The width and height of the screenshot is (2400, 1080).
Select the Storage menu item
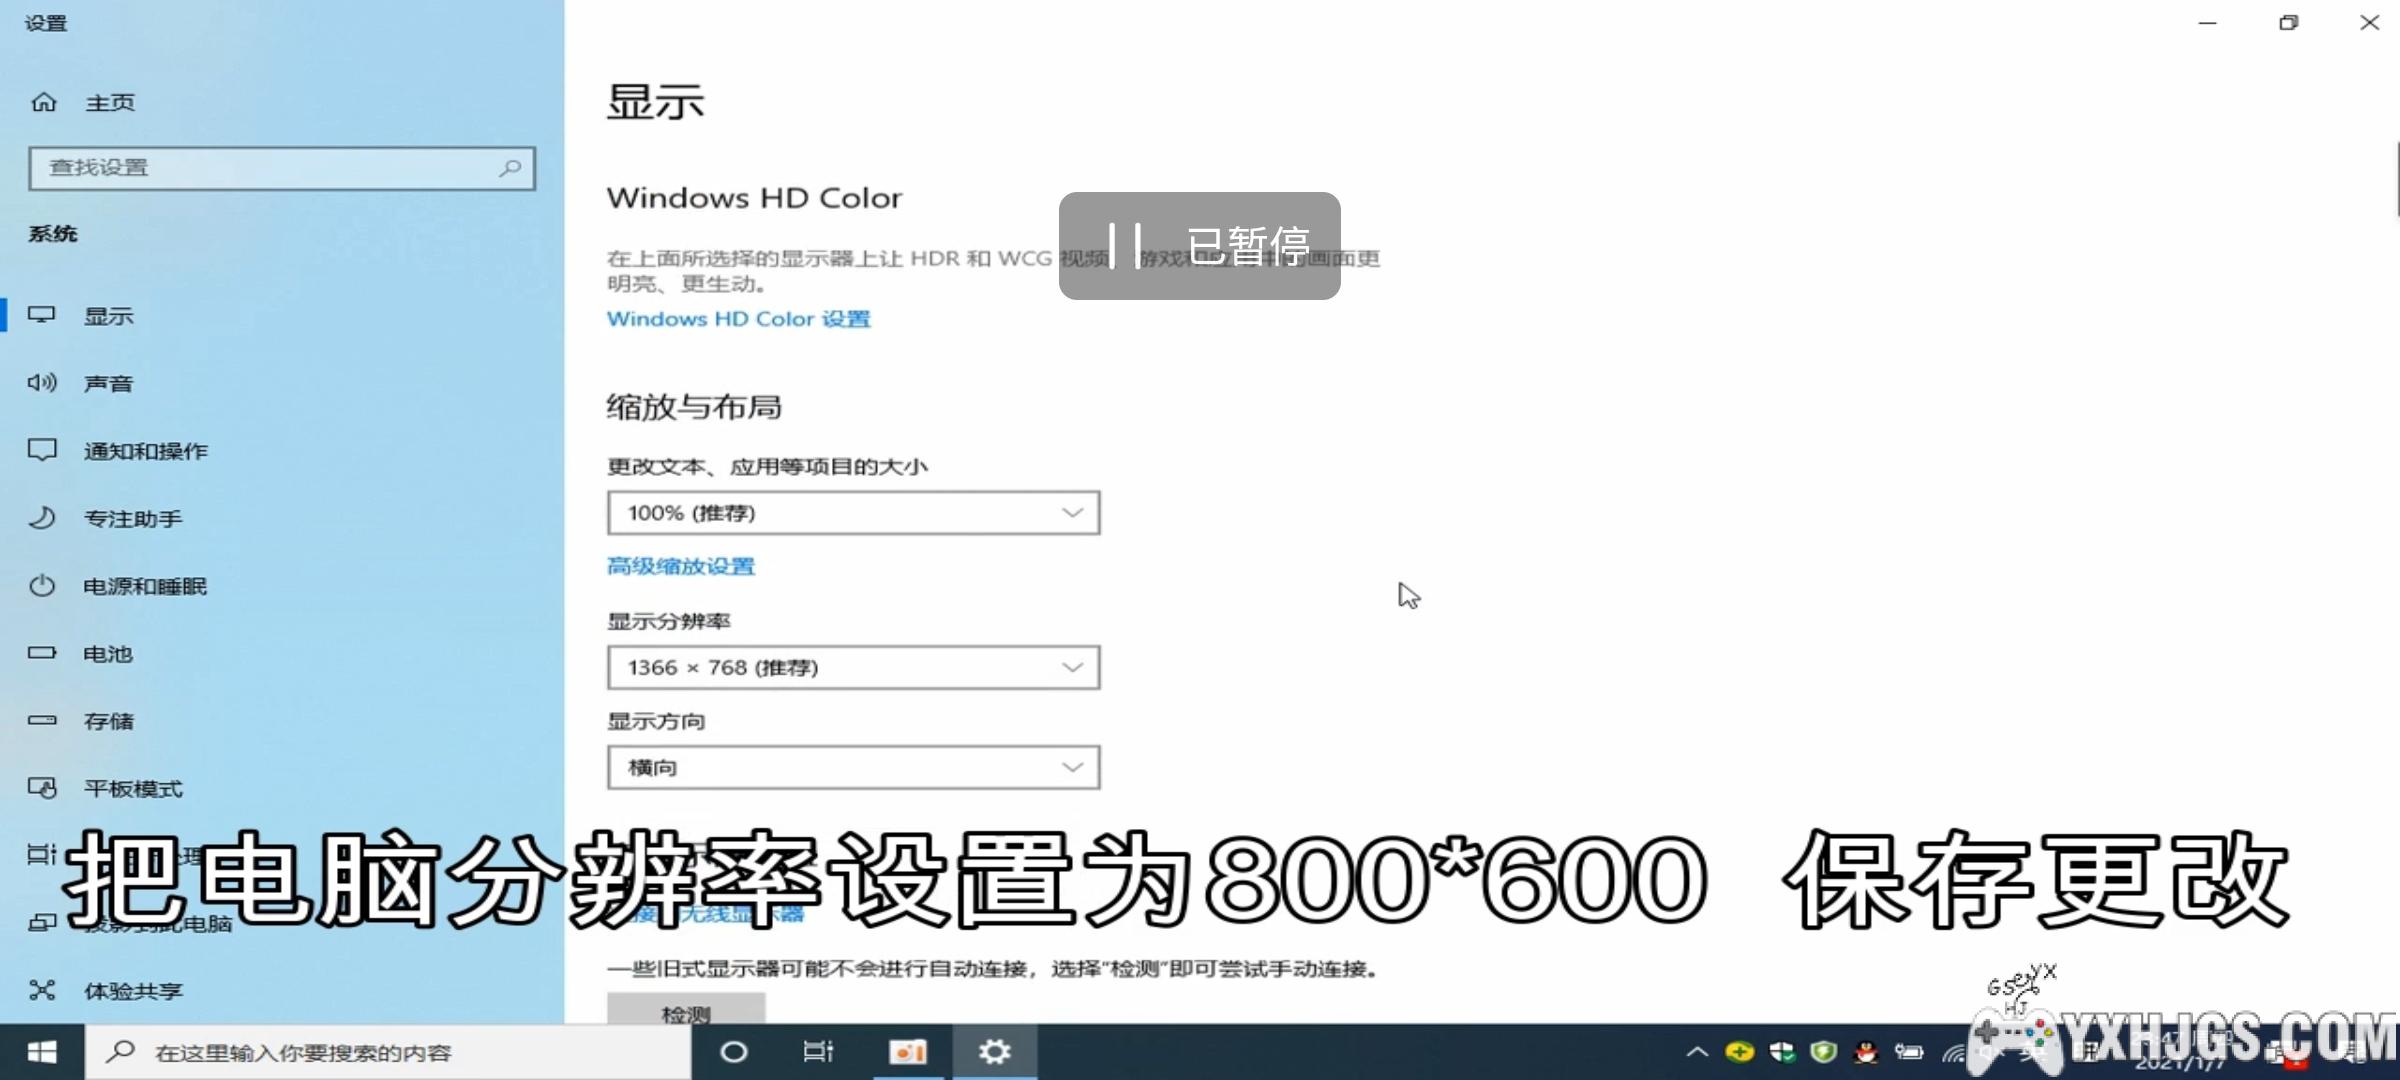[108, 721]
